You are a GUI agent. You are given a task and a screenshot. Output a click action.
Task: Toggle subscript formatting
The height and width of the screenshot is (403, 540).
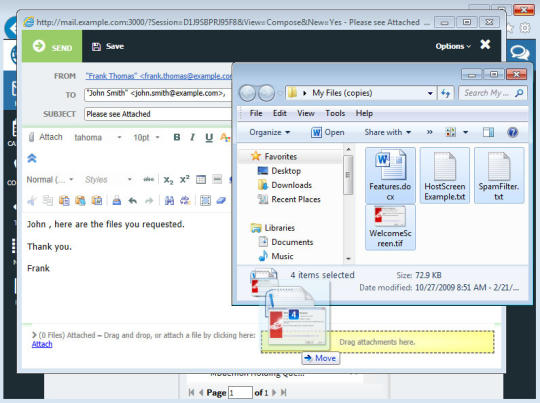coord(168,180)
